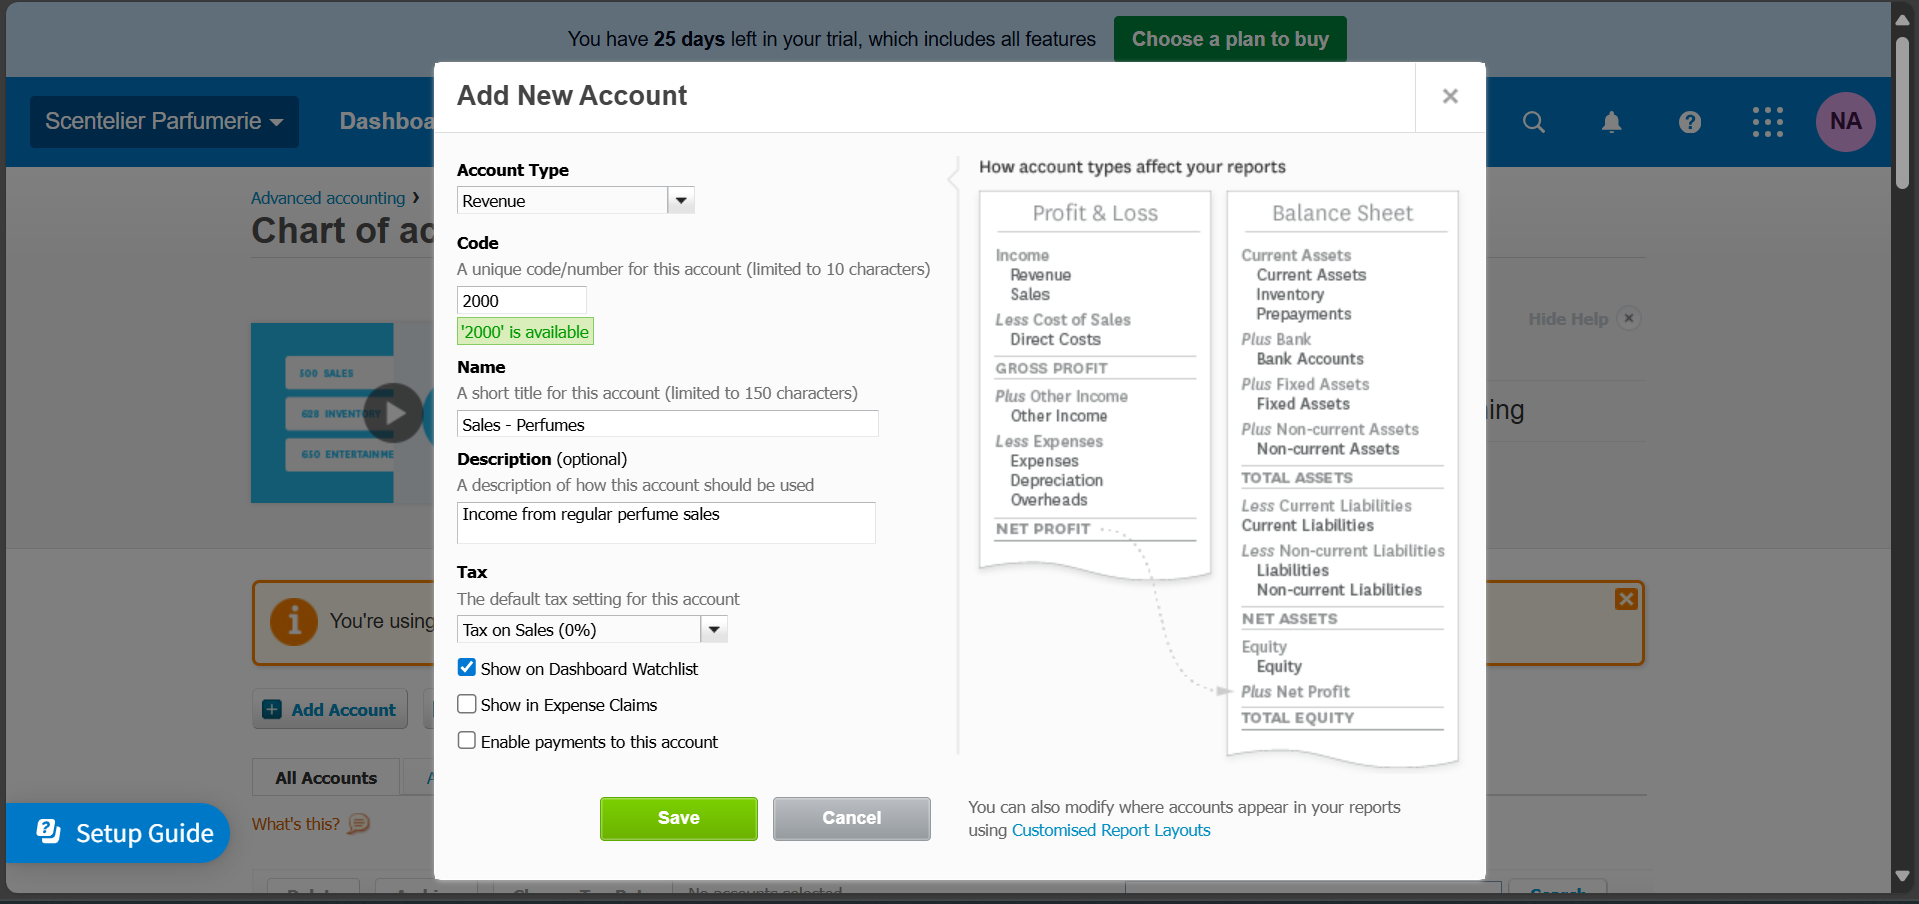
Task: Click the TOTAL ASSETS line
Action: click(x=1297, y=478)
